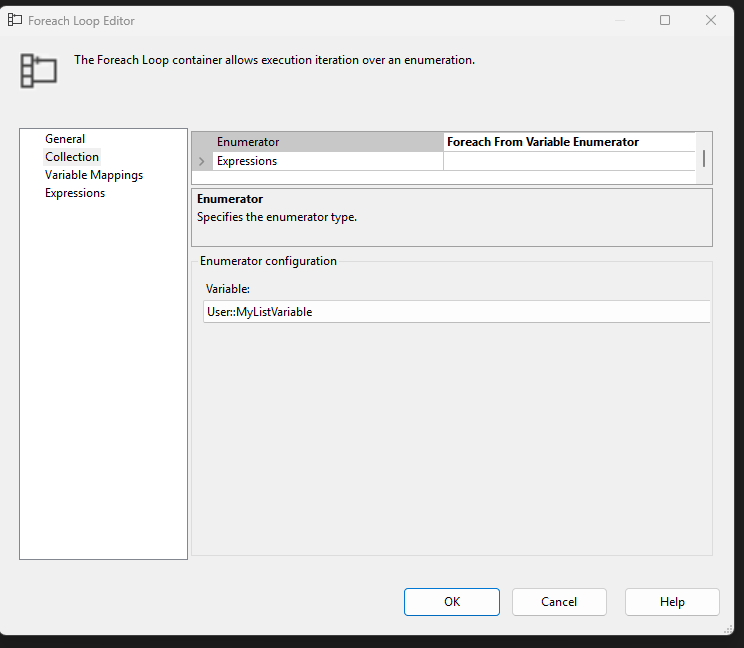Click the Foreach Loop Editor title bar icon
Screen dimensions: 744x648
click(15, 20)
